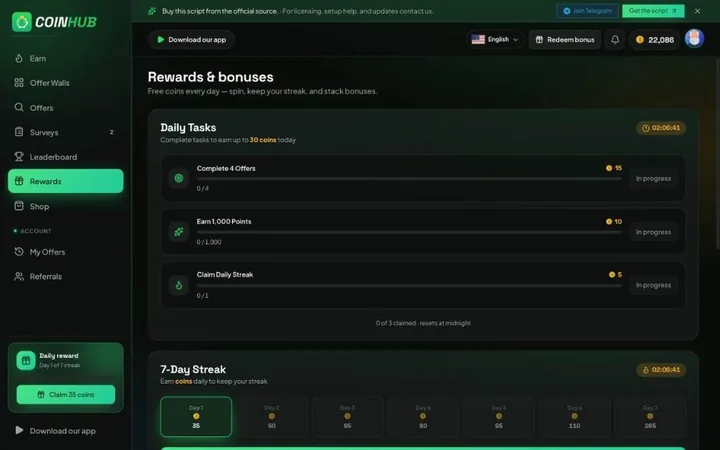Click the US flag icon
This screenshot has height=450, width=720.
[x=478, y=39]
